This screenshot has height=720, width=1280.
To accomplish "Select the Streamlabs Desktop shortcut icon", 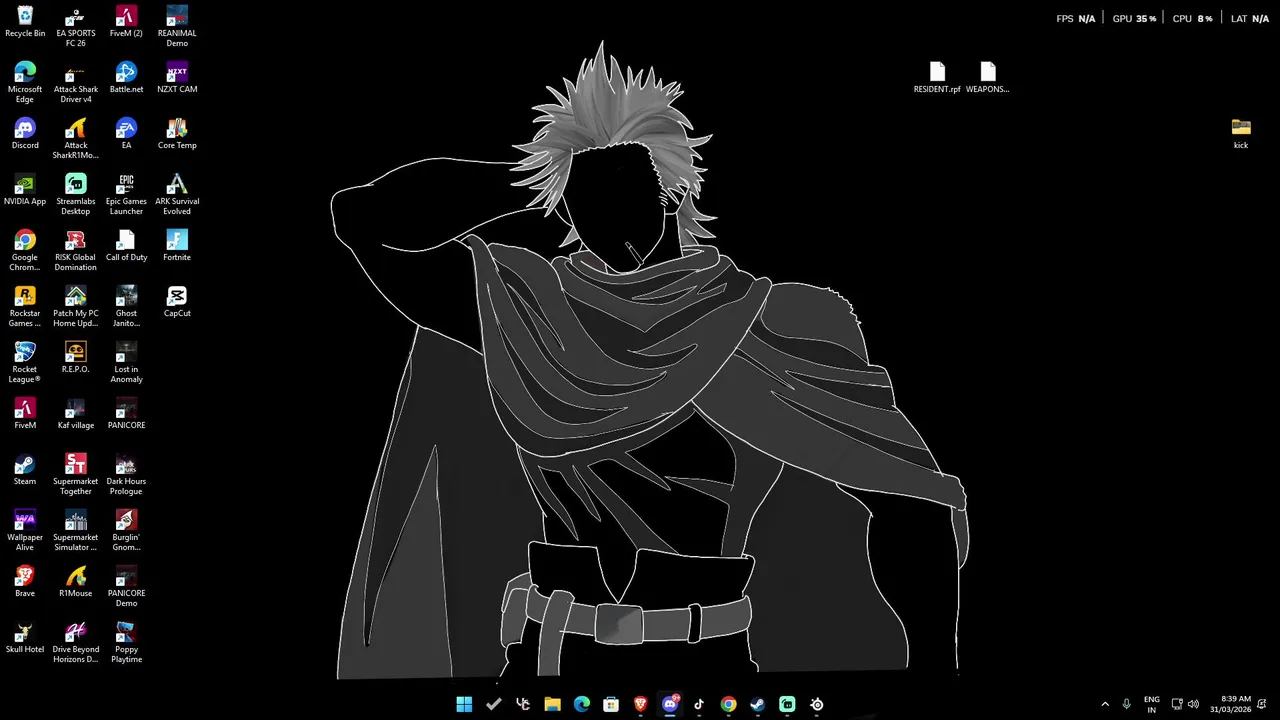I will [x=76, y=195].
